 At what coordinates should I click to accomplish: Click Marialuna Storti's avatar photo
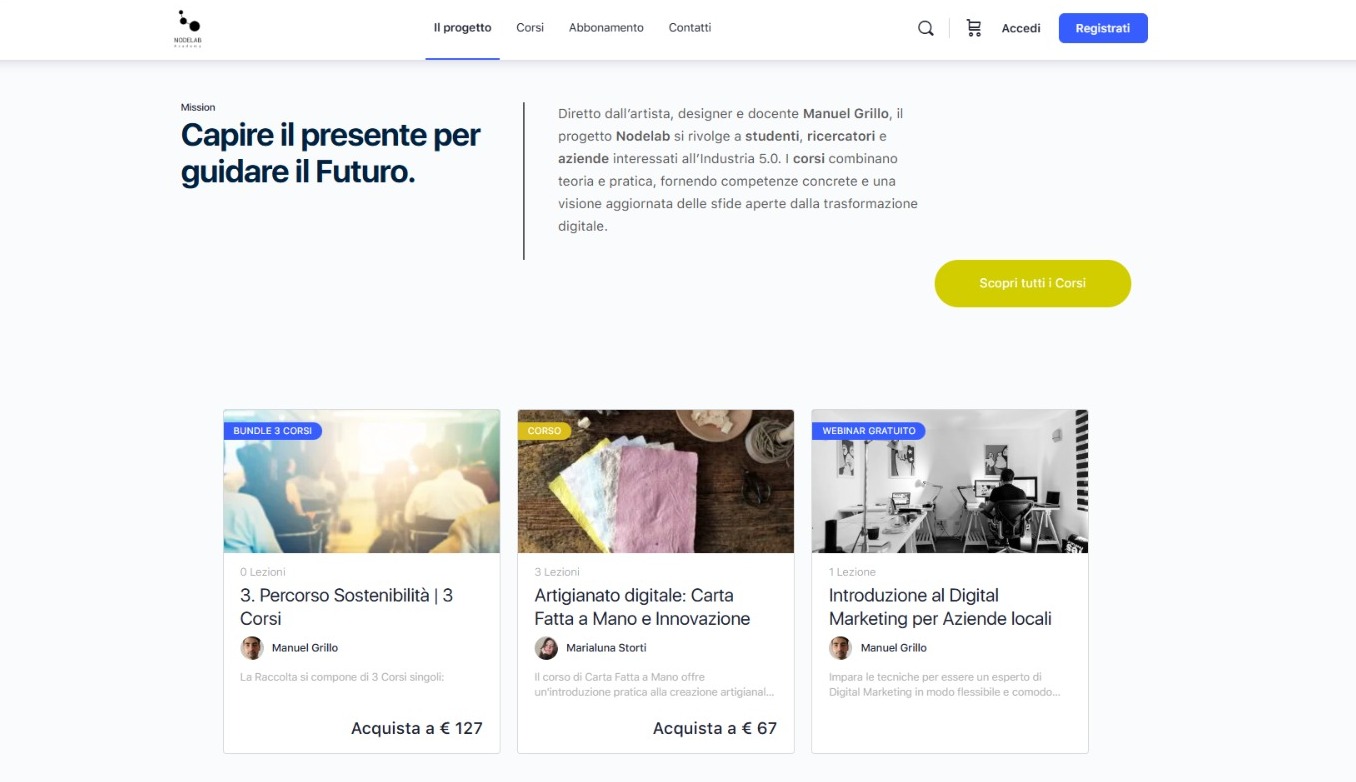(546, 648)
